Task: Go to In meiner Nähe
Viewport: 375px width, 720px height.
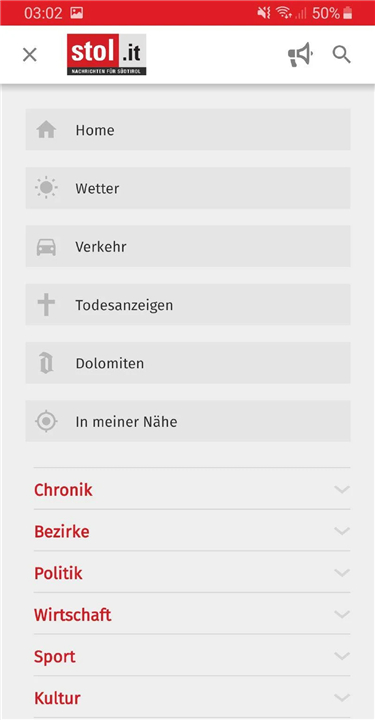Action: [x=188, y=421]
